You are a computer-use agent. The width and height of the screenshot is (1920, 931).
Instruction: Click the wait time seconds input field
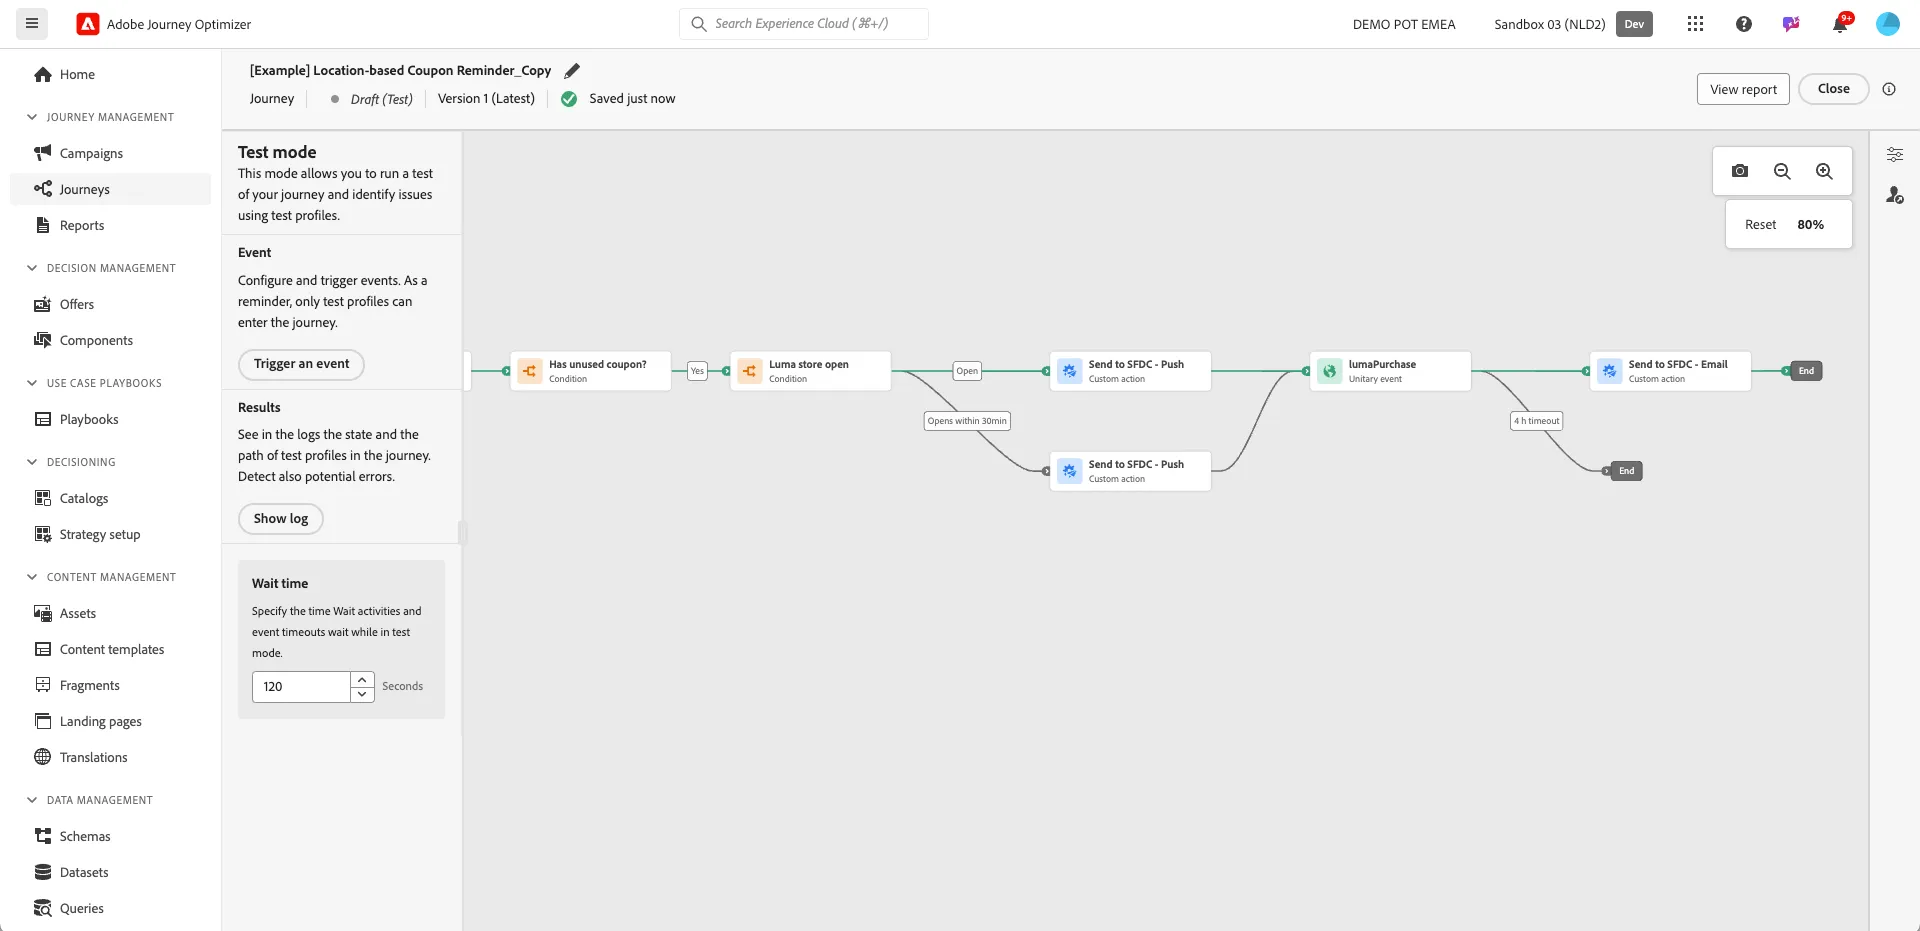(301, 687)
